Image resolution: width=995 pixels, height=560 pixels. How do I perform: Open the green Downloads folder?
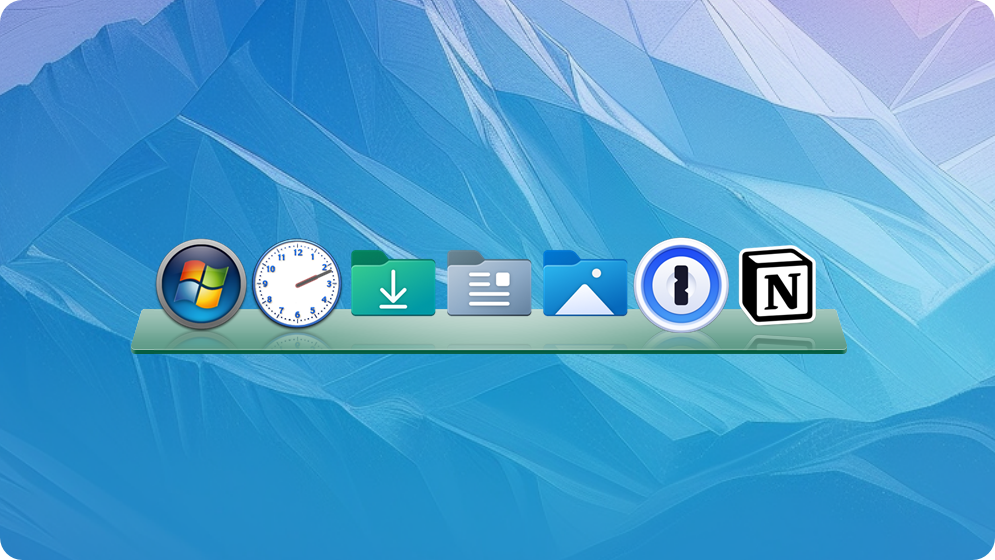click(x=393, y=283)
